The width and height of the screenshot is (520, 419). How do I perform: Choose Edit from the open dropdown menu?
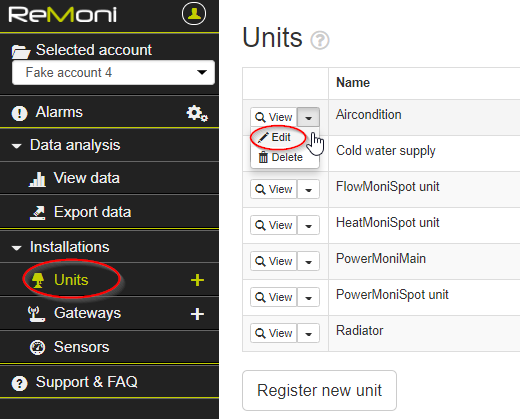275,137
